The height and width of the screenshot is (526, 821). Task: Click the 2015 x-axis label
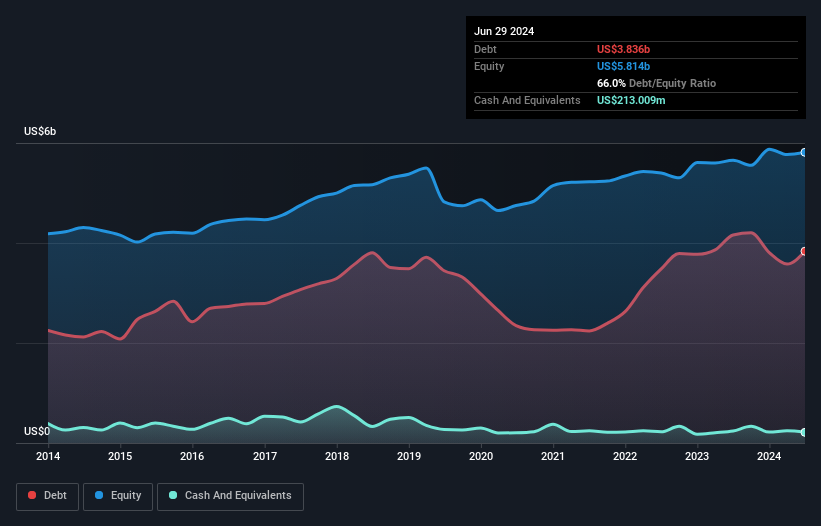tap(120, 456)
